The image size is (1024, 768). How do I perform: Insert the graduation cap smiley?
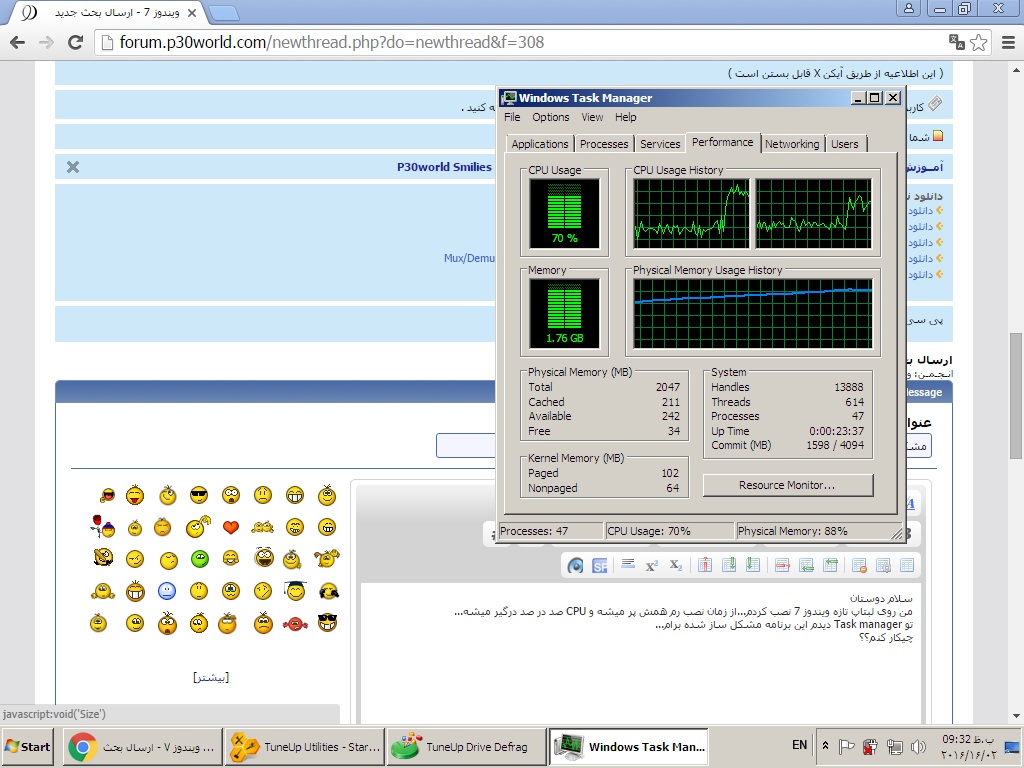(x=295, y=590)
